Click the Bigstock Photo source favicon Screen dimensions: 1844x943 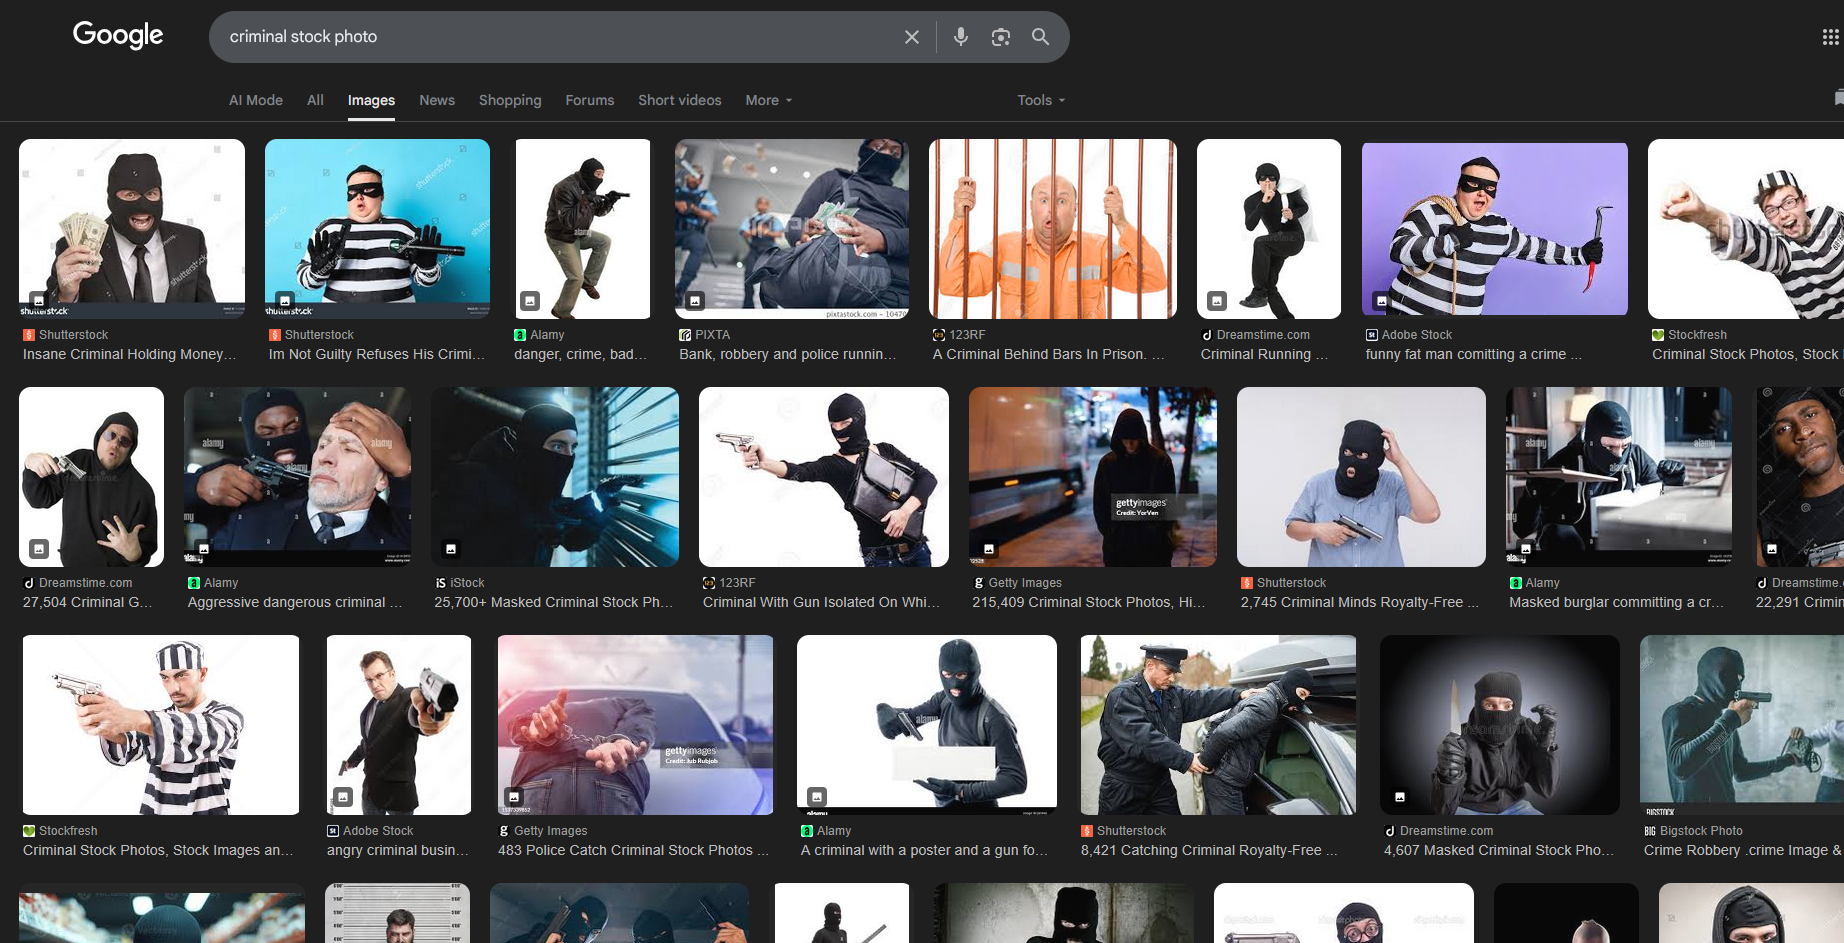pyautogui.click(x=1650, y=831)
